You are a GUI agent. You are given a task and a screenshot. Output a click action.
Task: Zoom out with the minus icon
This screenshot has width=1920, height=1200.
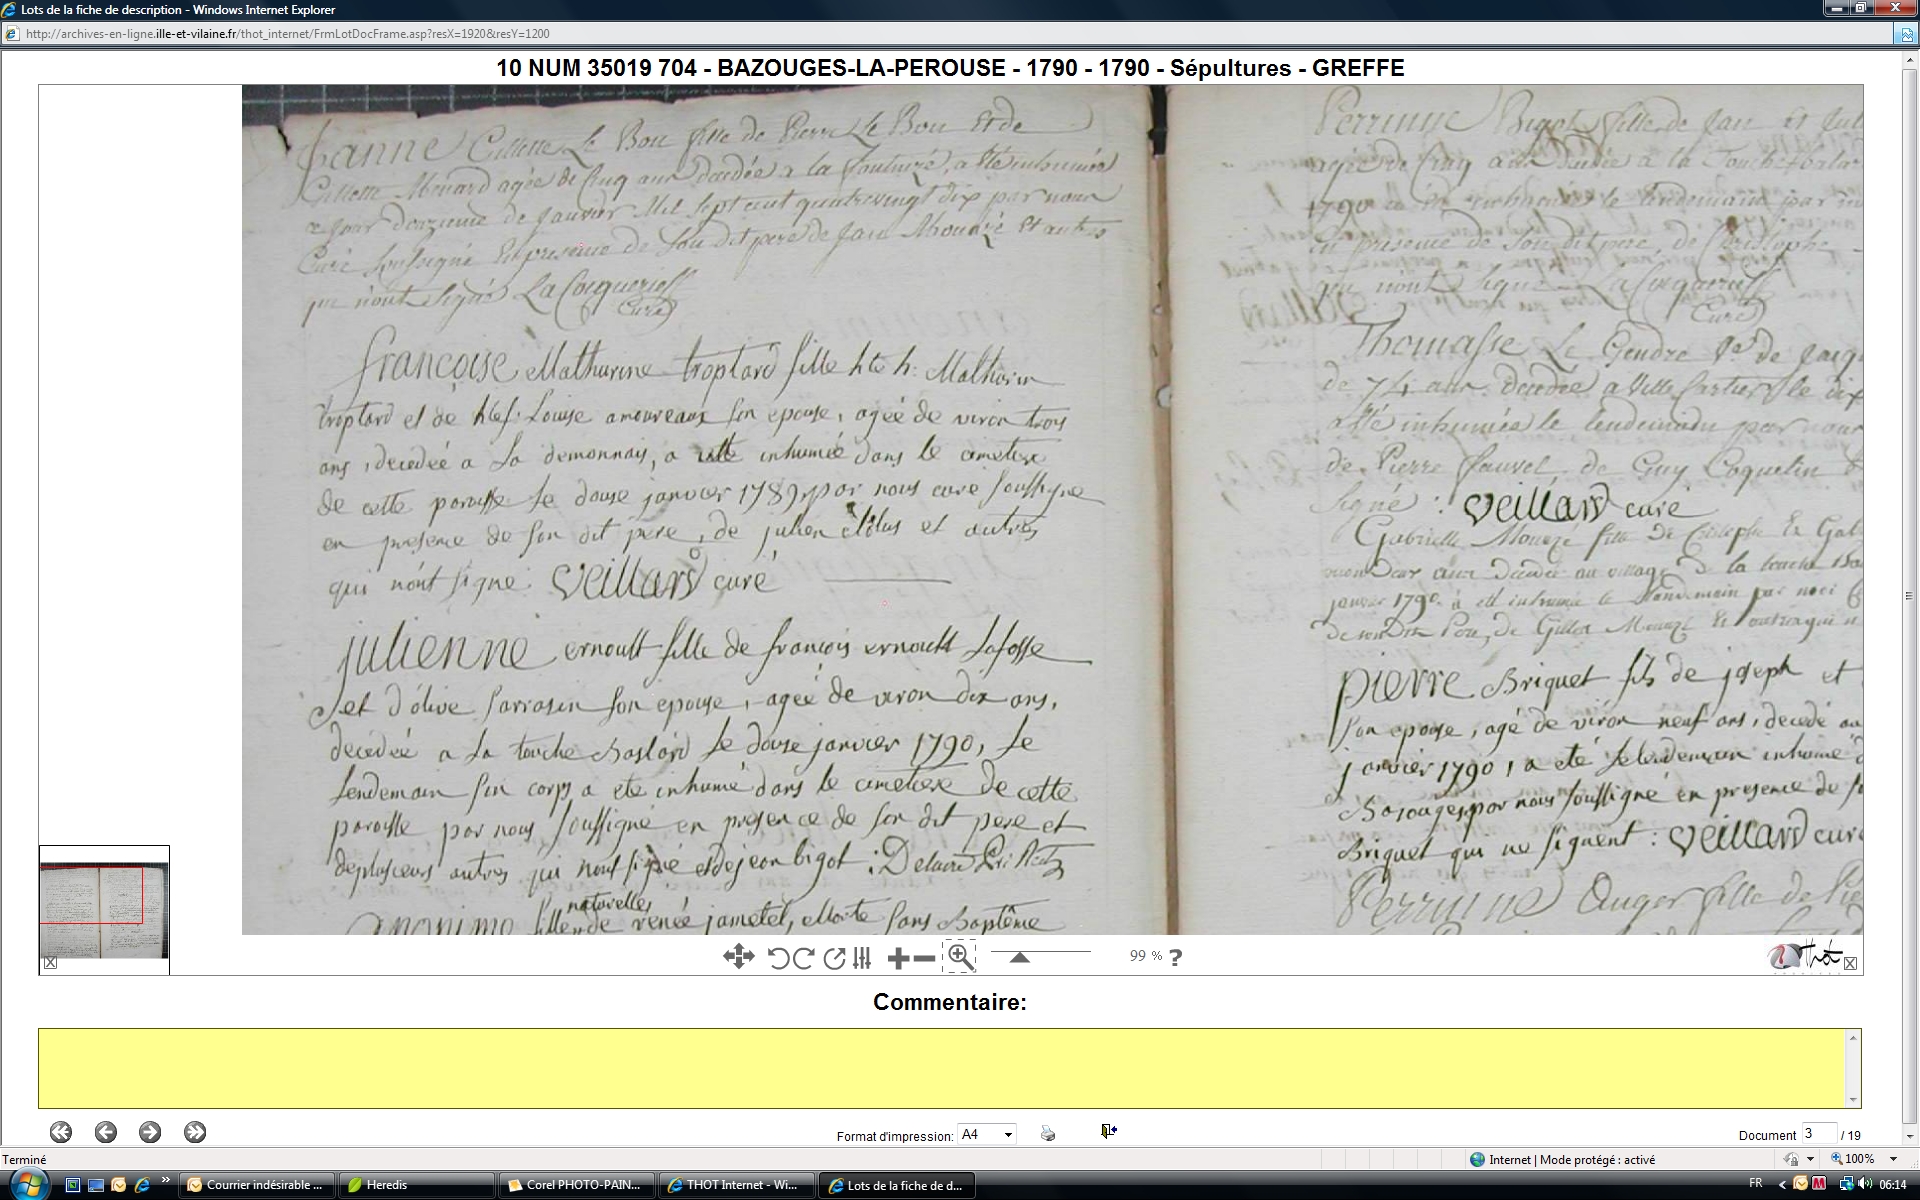coord(925,958)
